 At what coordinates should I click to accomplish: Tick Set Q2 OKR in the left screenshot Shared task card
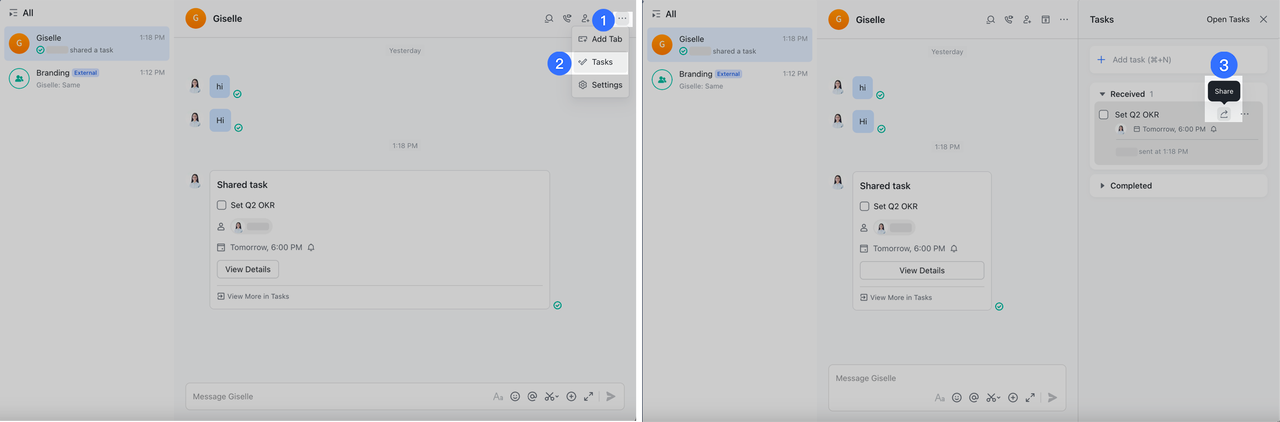(x=222, y=206)
